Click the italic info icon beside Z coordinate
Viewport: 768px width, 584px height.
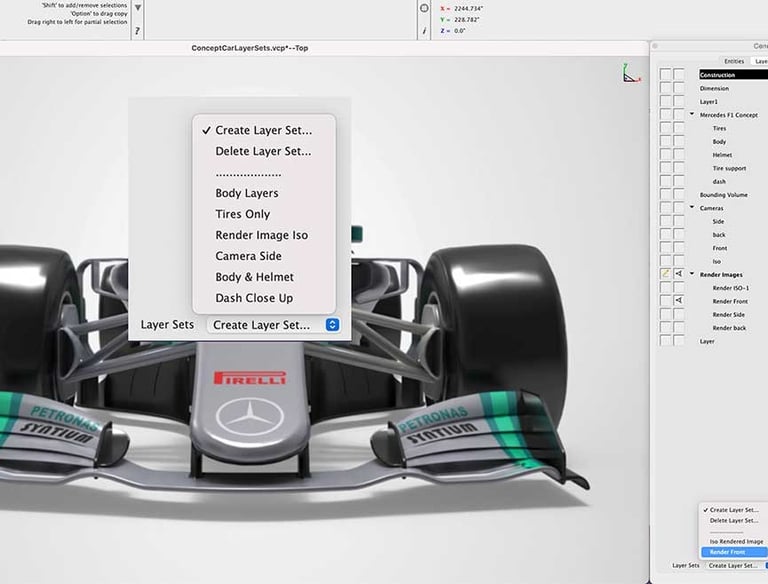[424, 30]
